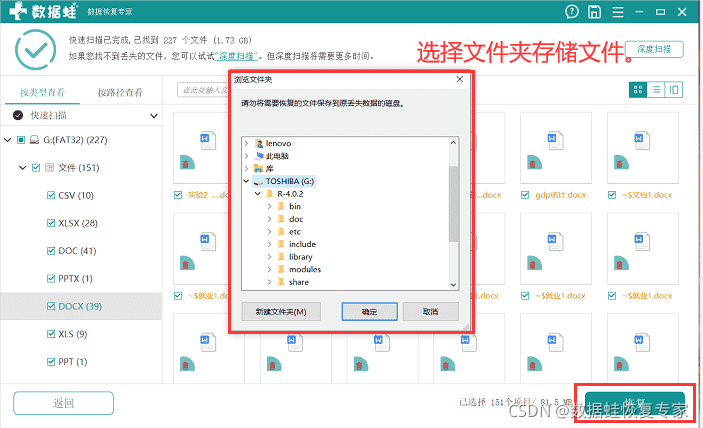Select the include folder name in dialog
The width and height of the screenshot is (703, 428).
click(x=302, y=244)
